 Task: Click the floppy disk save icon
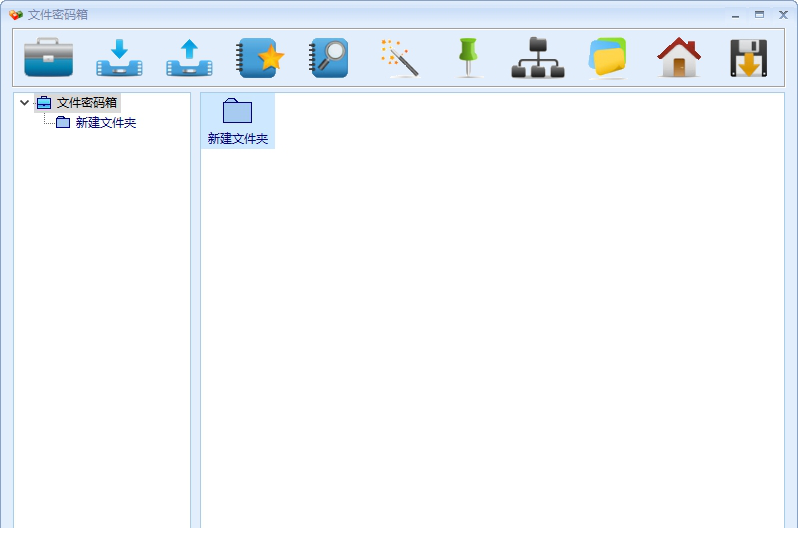[x=749, y=57]
